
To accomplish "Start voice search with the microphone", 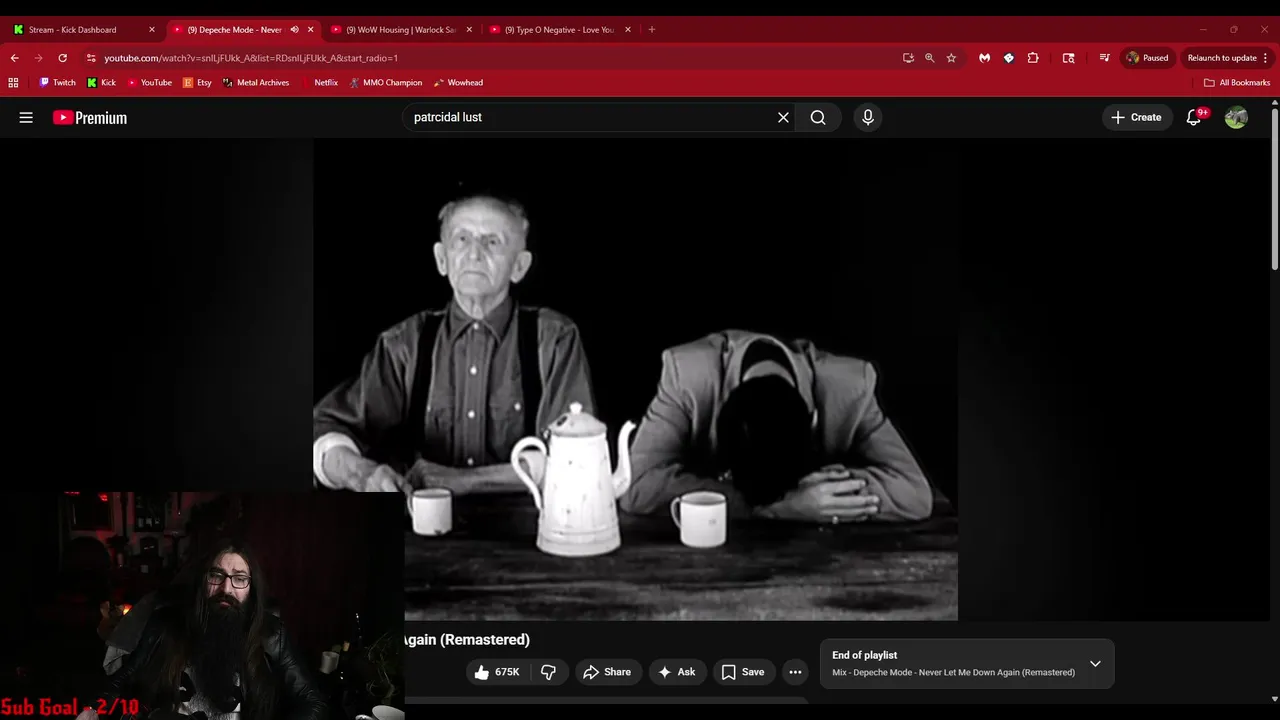I will tap(868, 117).
